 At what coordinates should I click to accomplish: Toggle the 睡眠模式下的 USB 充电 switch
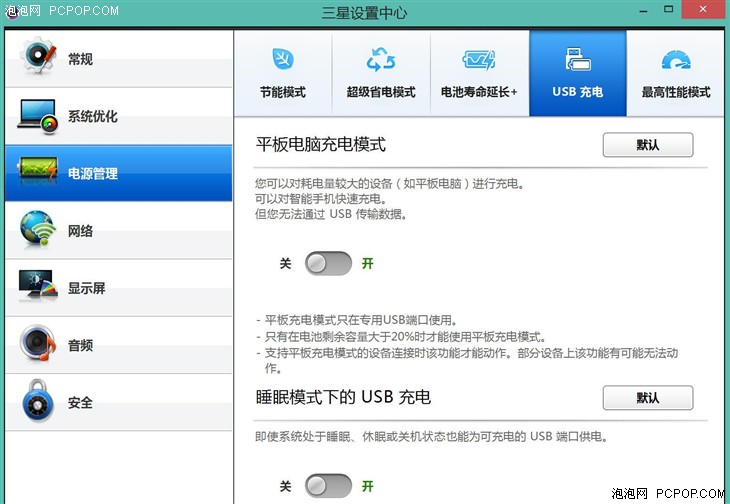pyautogui.click(x=328, y=486)
